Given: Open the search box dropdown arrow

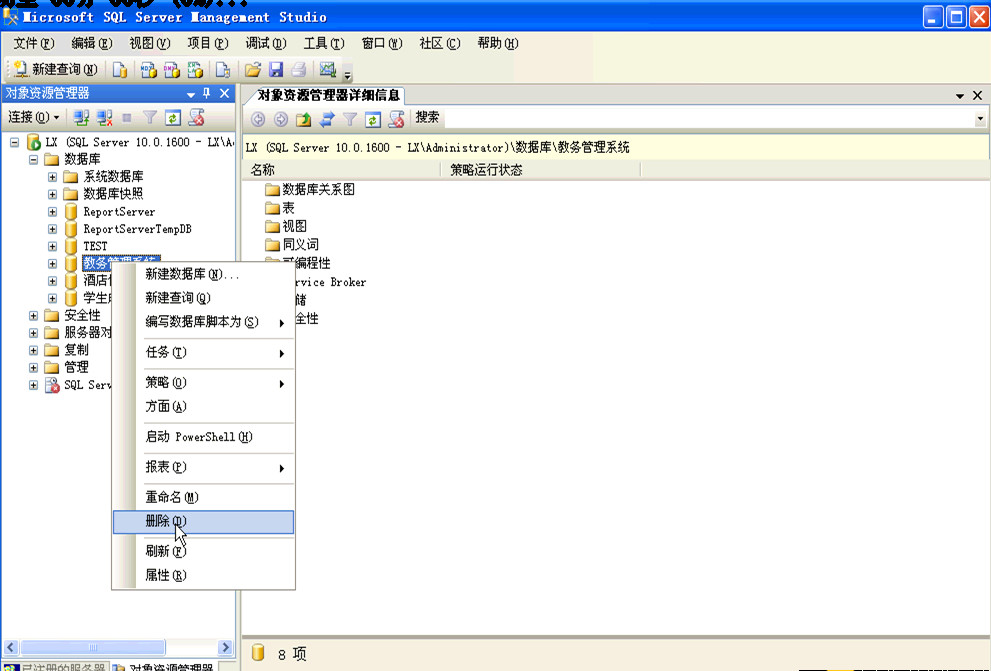Looking at the screenshot, I should 980,118.
